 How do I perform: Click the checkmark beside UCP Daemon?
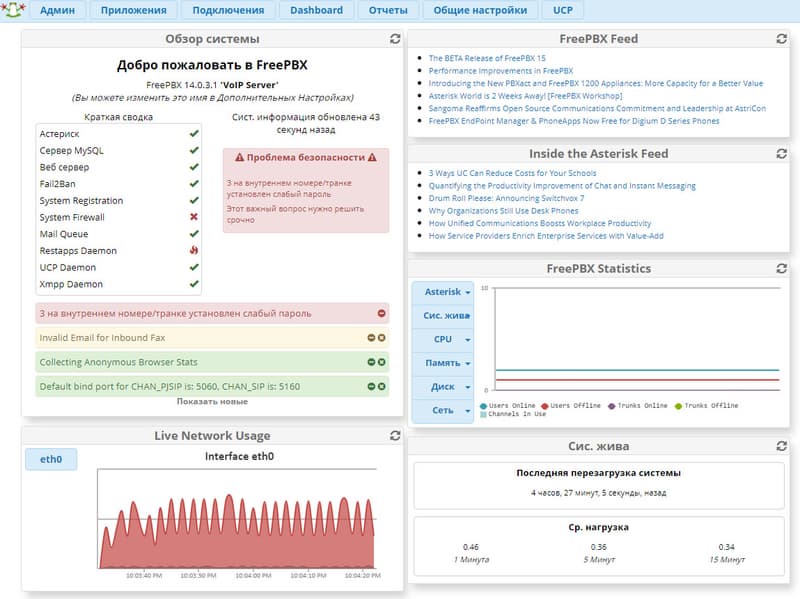coord(194,267)
